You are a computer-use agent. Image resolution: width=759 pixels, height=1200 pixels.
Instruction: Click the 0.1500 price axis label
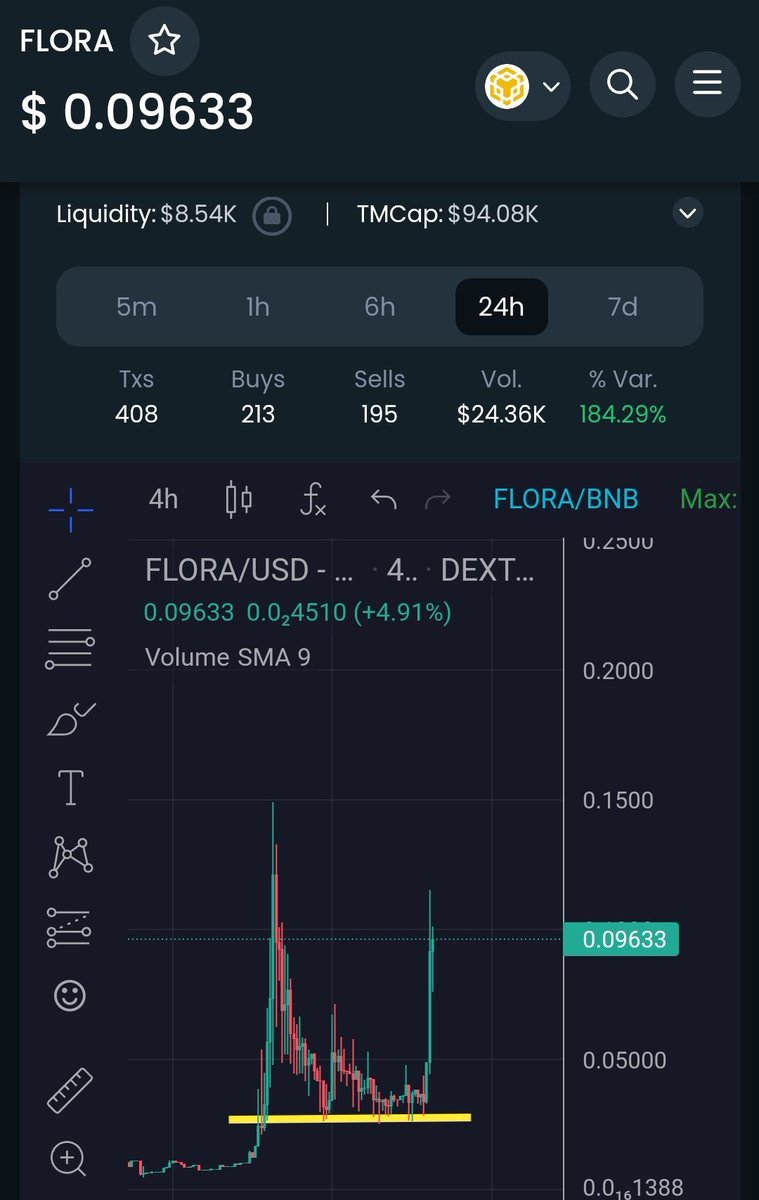(x=618, y=800)
